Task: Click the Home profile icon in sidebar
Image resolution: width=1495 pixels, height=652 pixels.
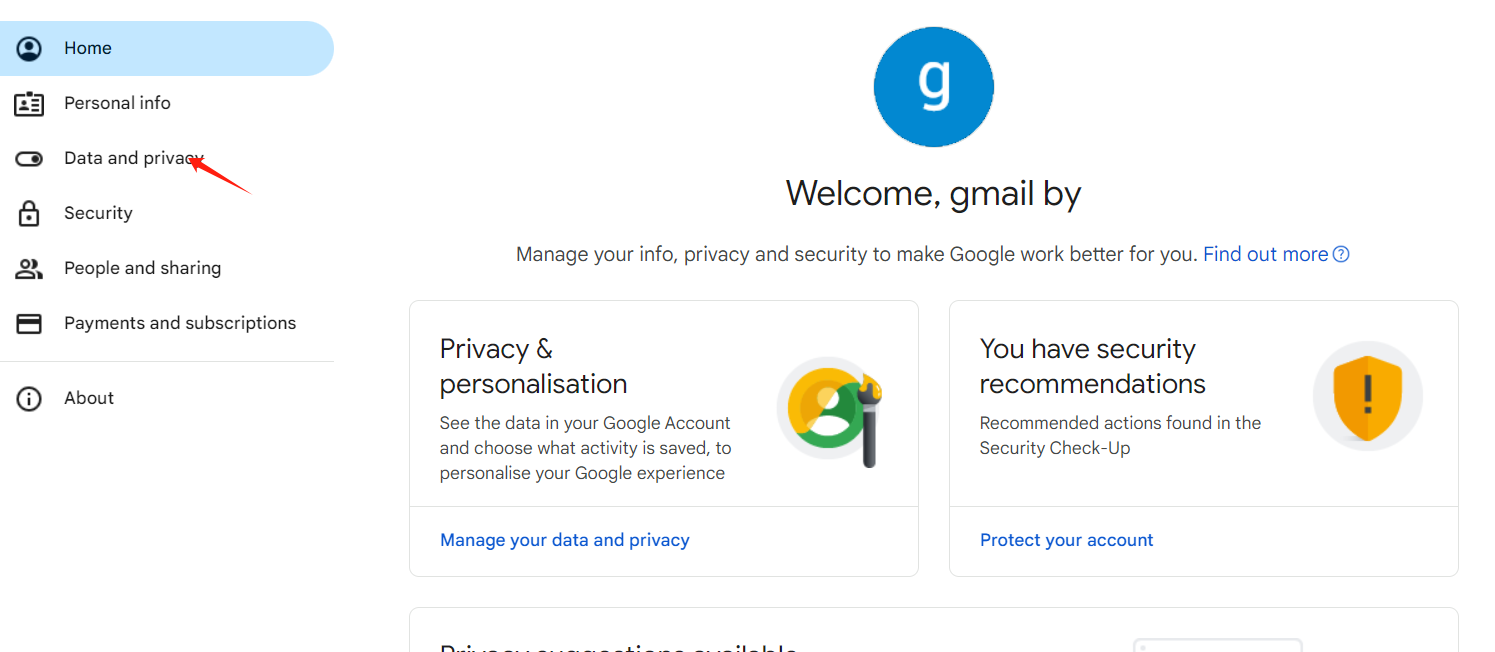Action: click(30, 48)
